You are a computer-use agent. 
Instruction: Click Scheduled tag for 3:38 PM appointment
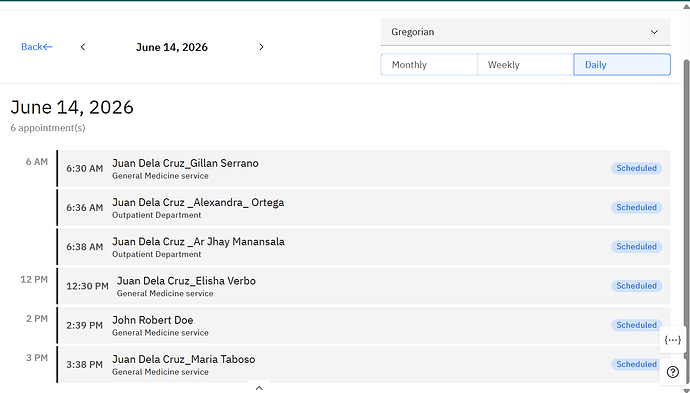636,364
